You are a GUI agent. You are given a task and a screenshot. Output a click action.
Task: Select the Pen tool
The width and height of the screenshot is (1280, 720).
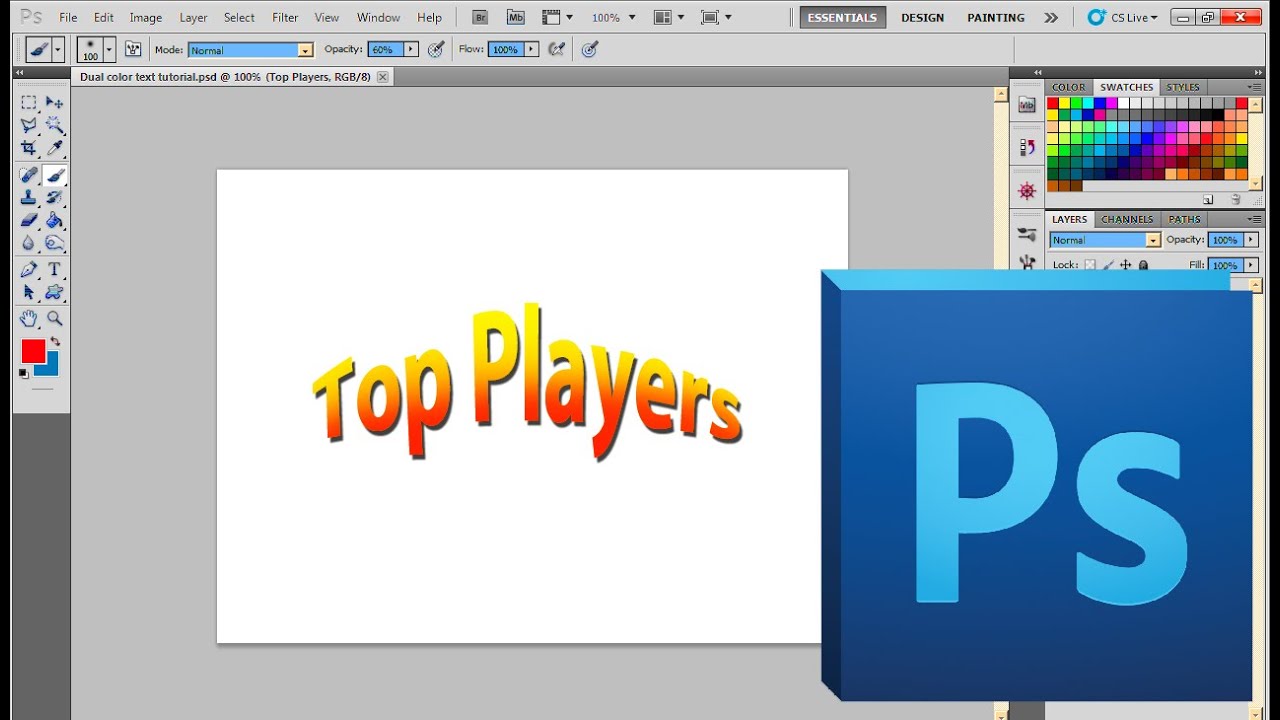29,270
